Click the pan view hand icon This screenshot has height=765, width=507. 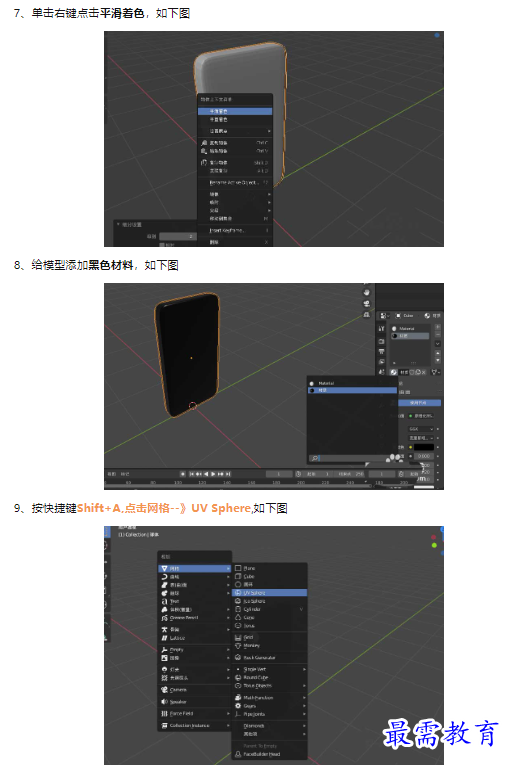366,292
